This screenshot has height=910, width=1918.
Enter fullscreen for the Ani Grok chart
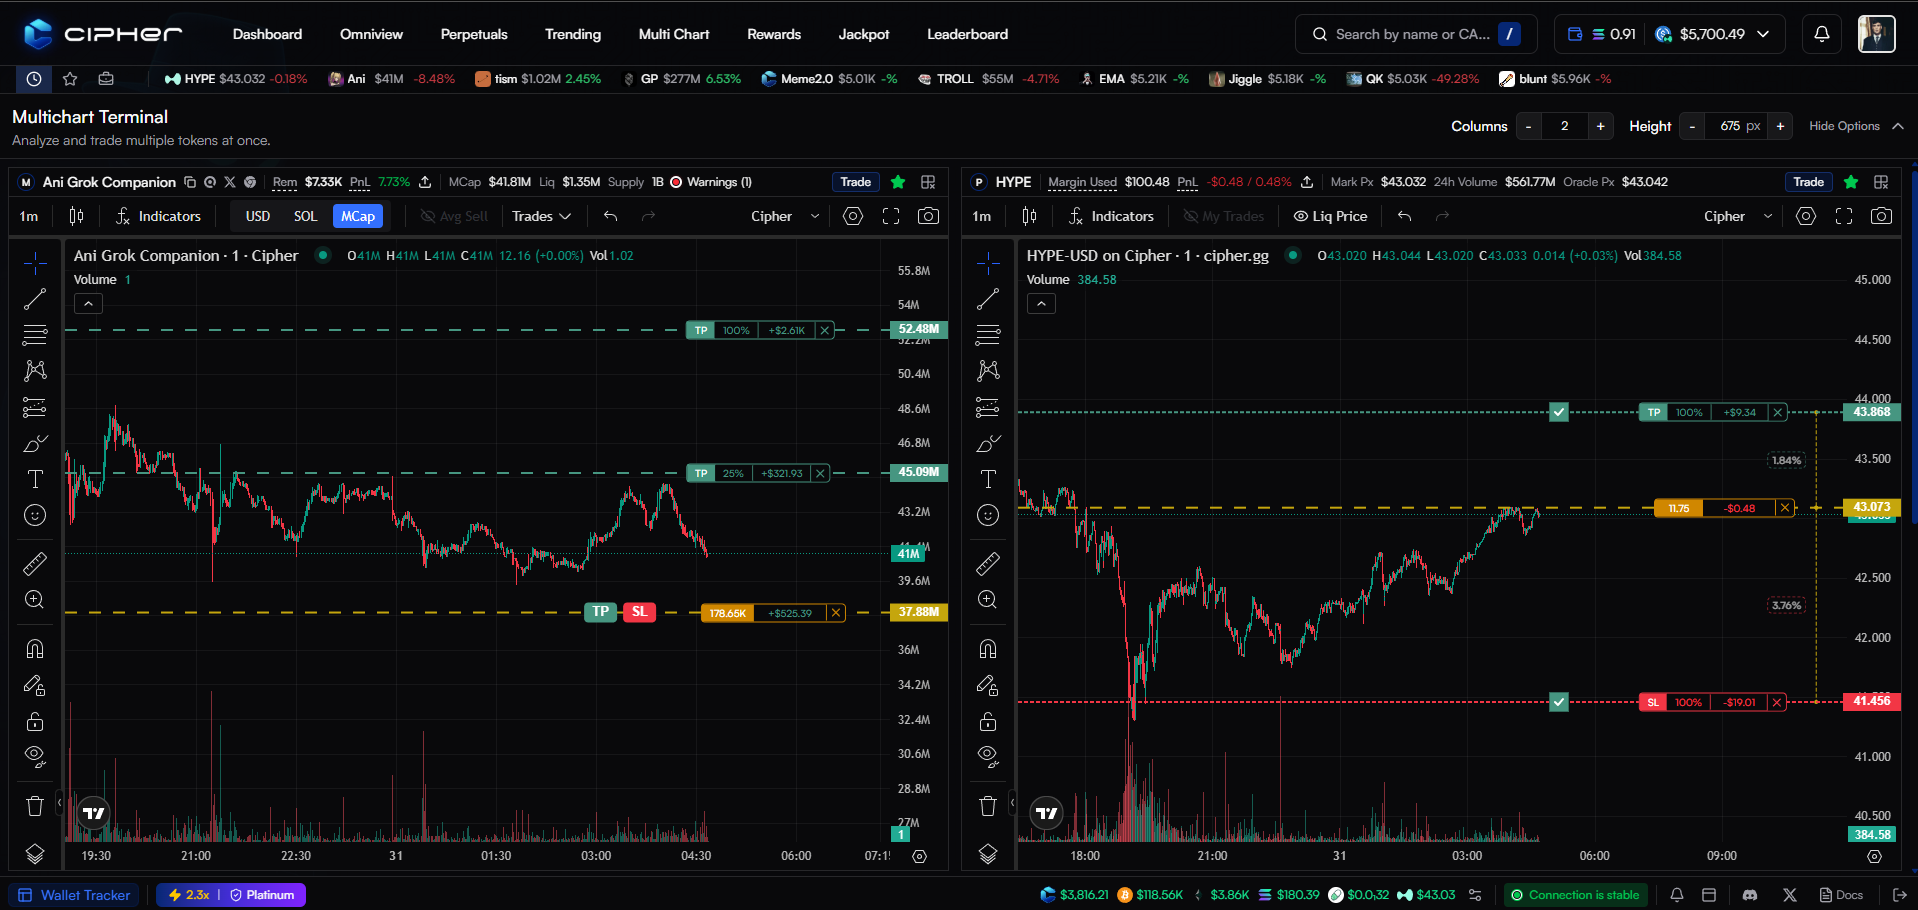pyautogui.click(x=891, y=216)
